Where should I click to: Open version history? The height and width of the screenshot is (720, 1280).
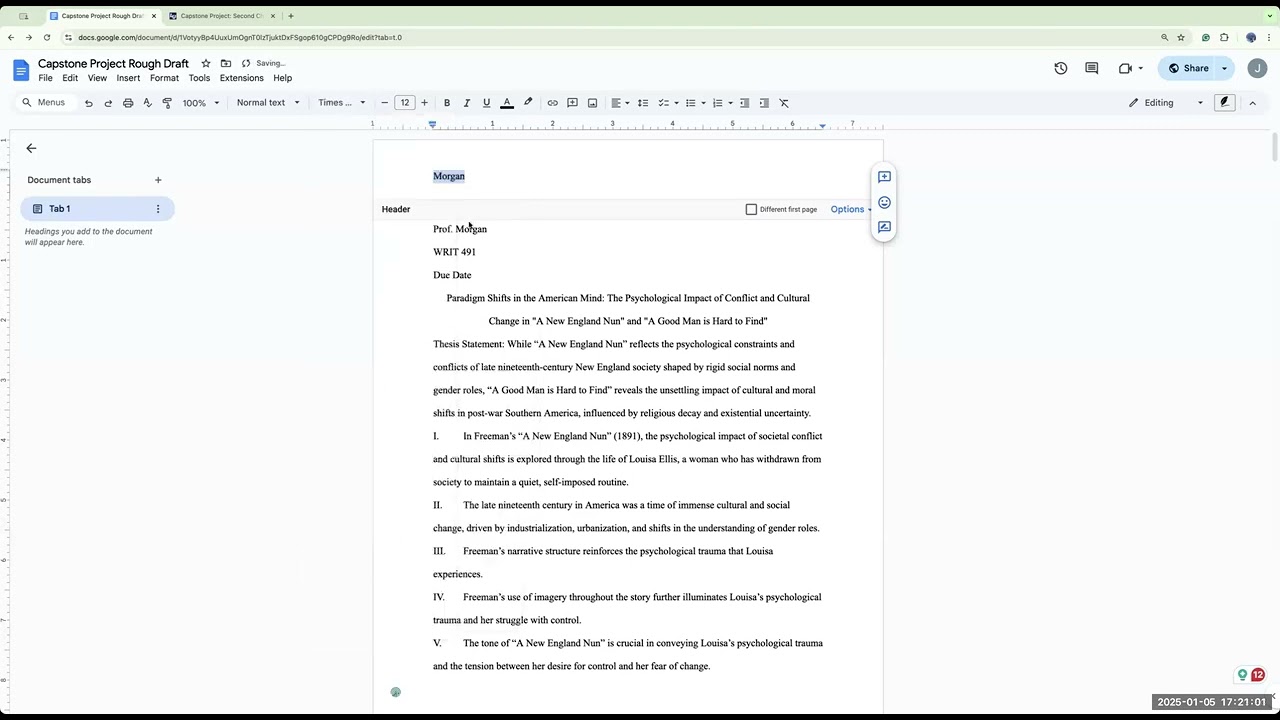click(x=1061, y=68)
